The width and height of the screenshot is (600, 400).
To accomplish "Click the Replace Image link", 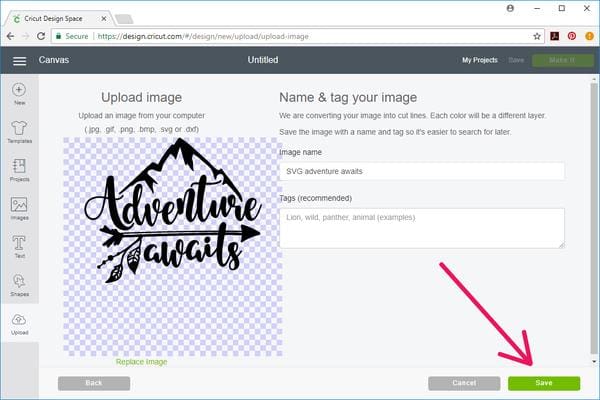I will (x=142, y=362).
